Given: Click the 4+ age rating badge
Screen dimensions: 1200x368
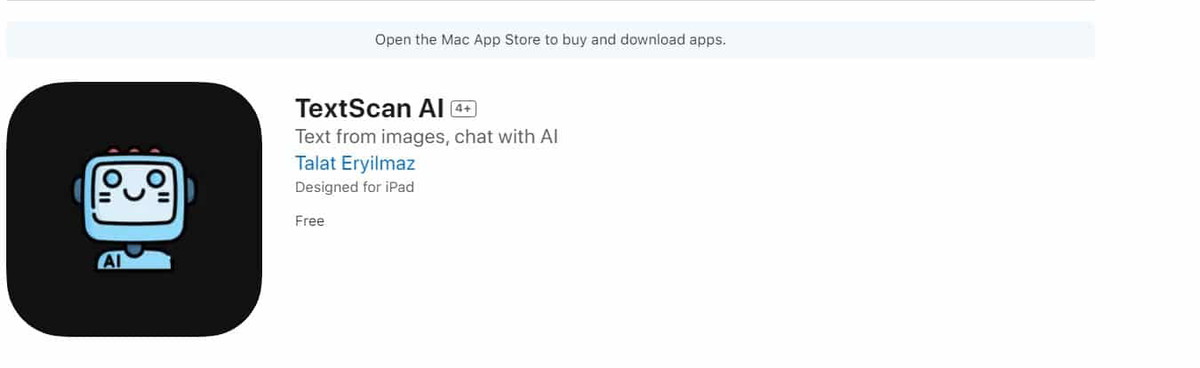Looking at the screenshot, I should (464, 108).
